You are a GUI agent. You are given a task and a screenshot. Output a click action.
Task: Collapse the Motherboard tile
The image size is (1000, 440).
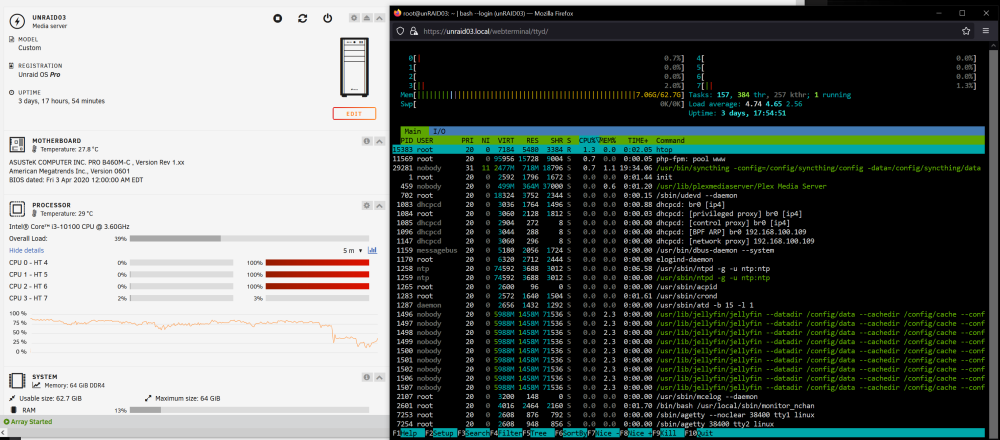point(379,141)
